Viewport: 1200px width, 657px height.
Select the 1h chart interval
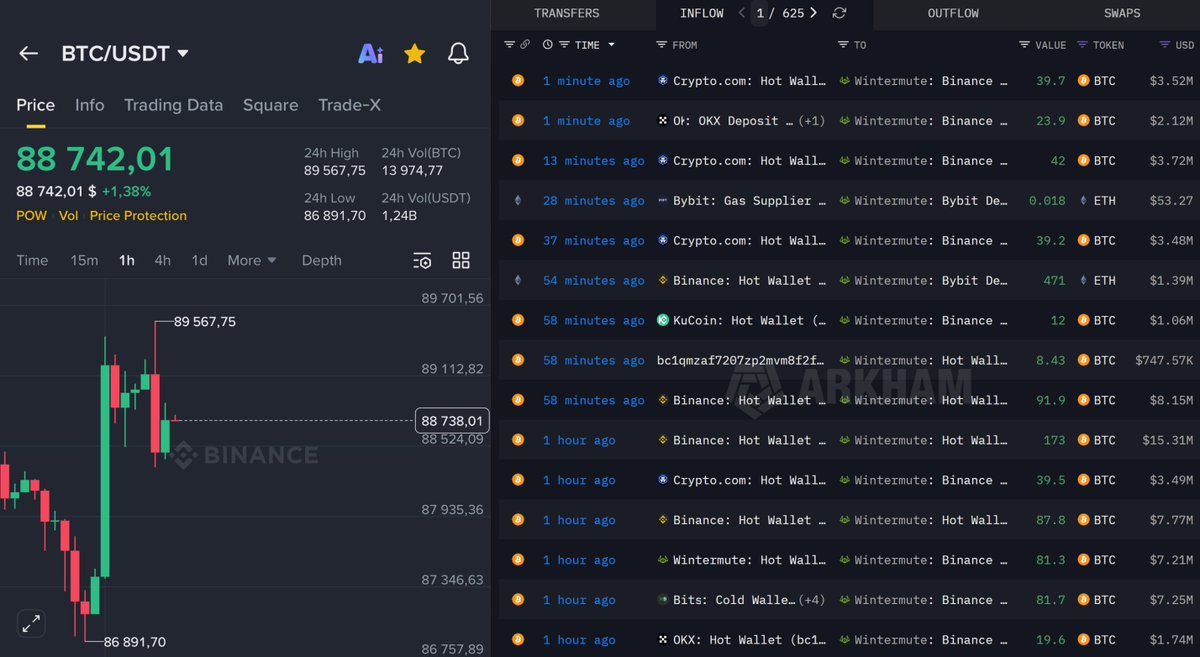(127, 260)
